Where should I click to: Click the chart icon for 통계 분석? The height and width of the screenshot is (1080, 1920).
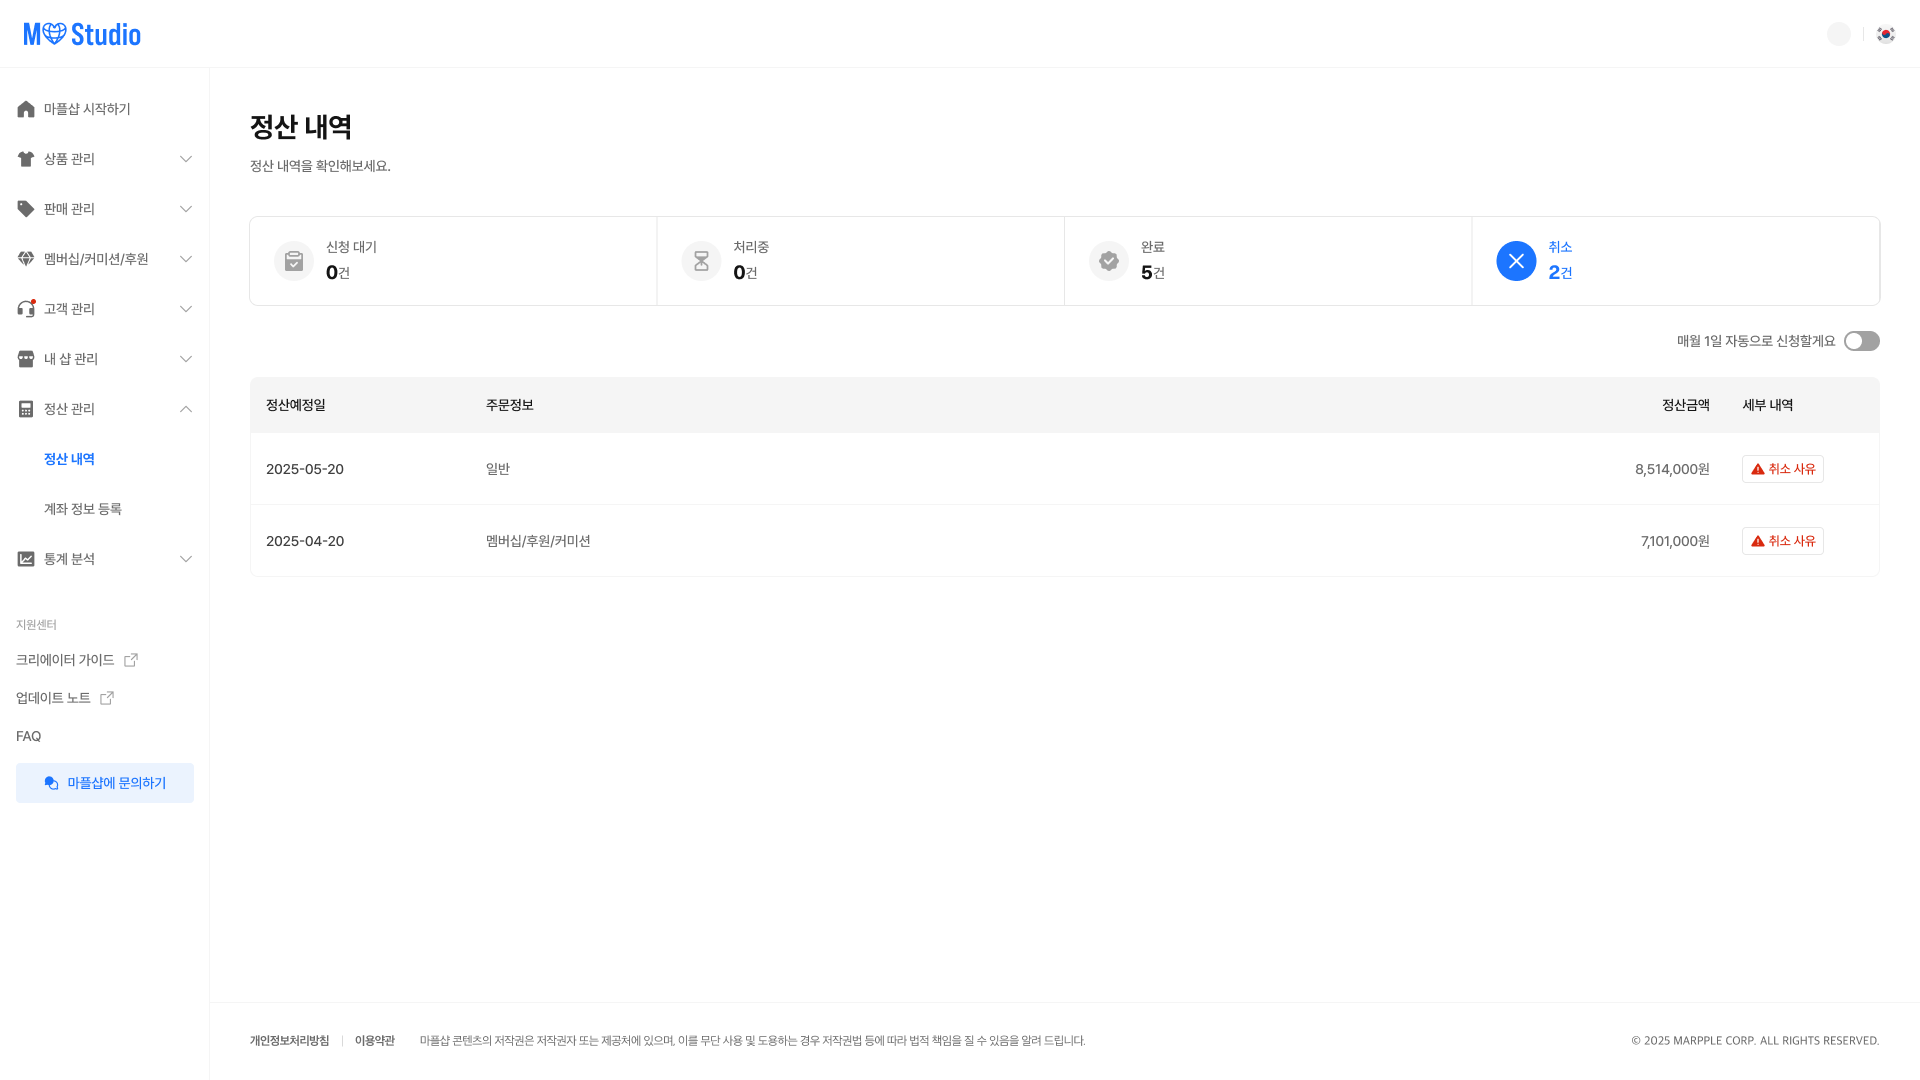pos(26,559)
